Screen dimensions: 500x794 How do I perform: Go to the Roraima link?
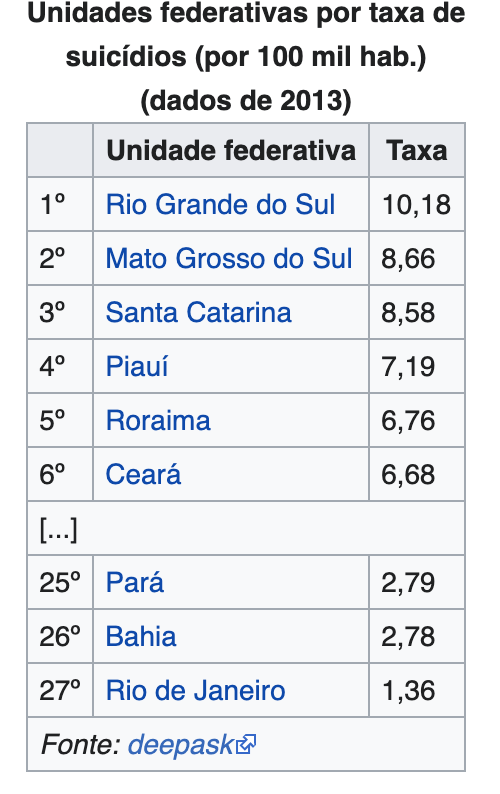click(x=158, y=420)
